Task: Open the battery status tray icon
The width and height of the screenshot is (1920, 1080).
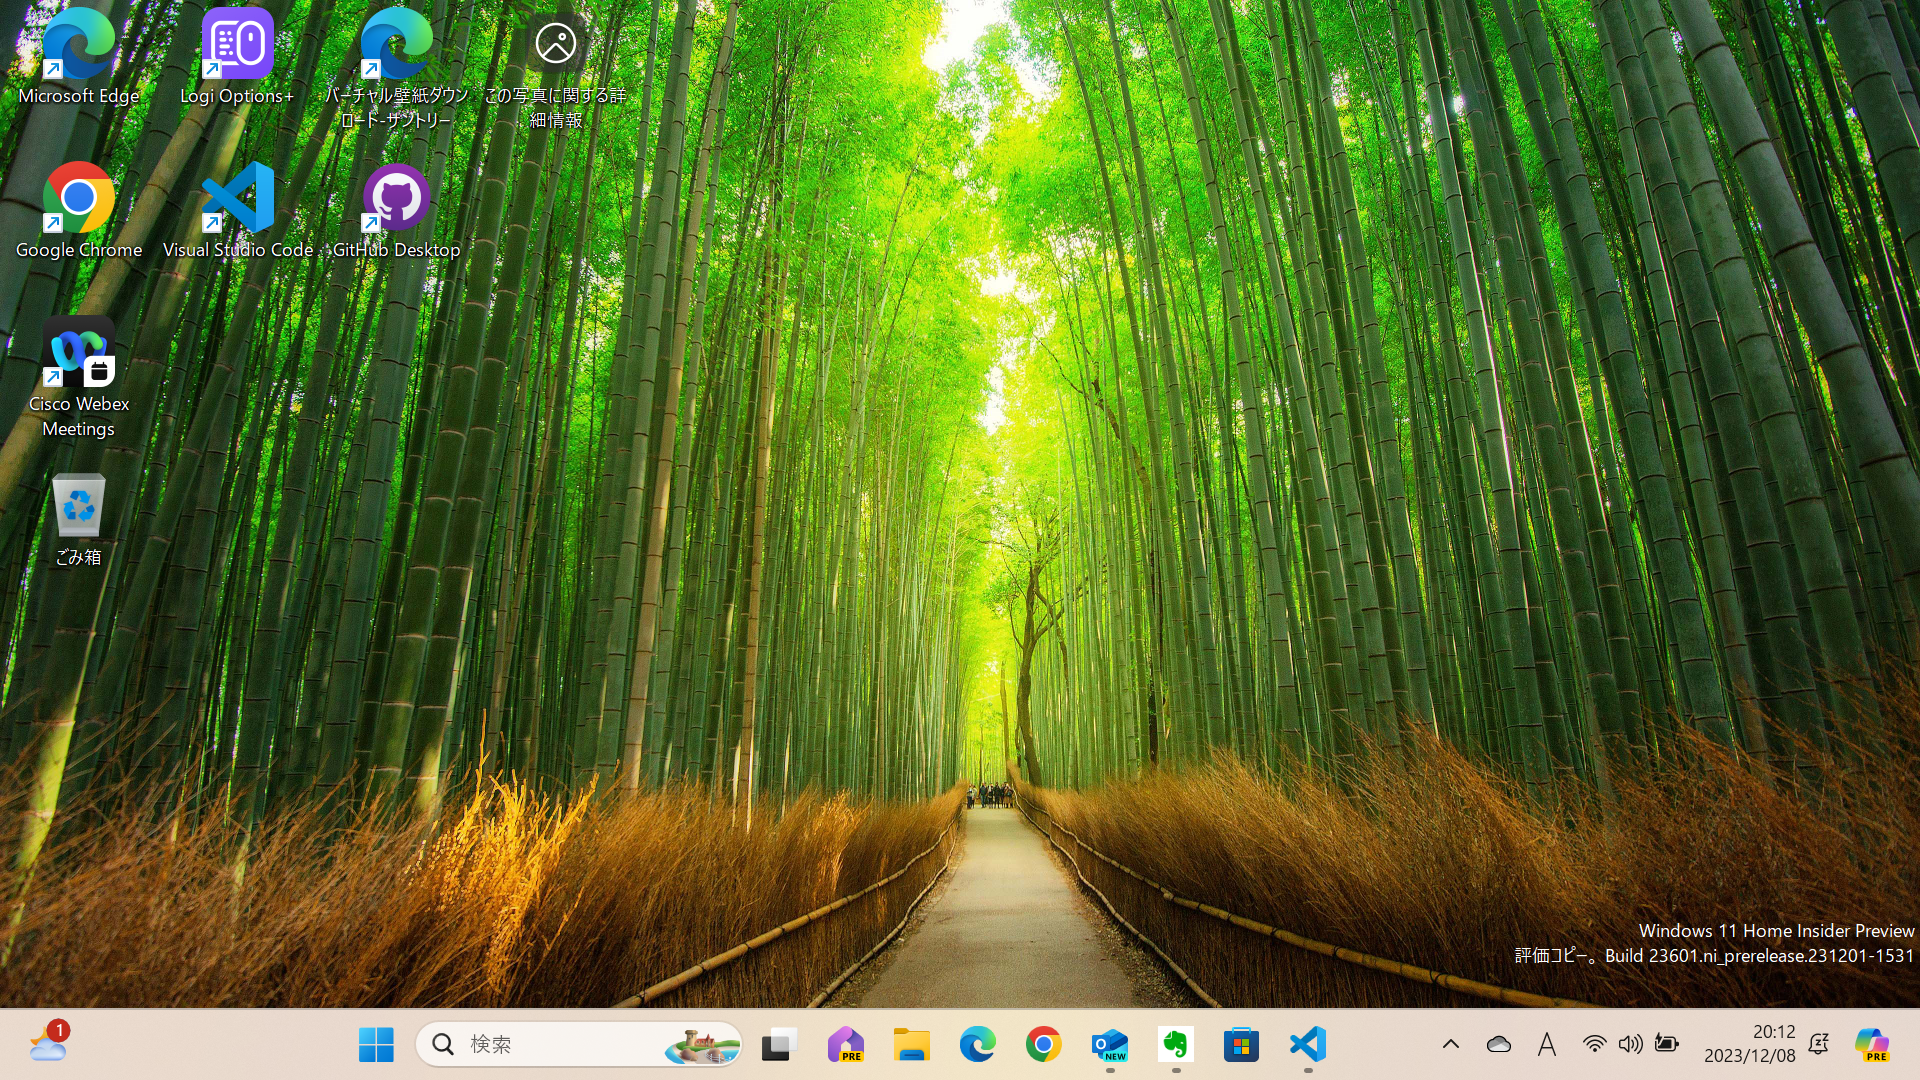Action: (1666, 1045)
